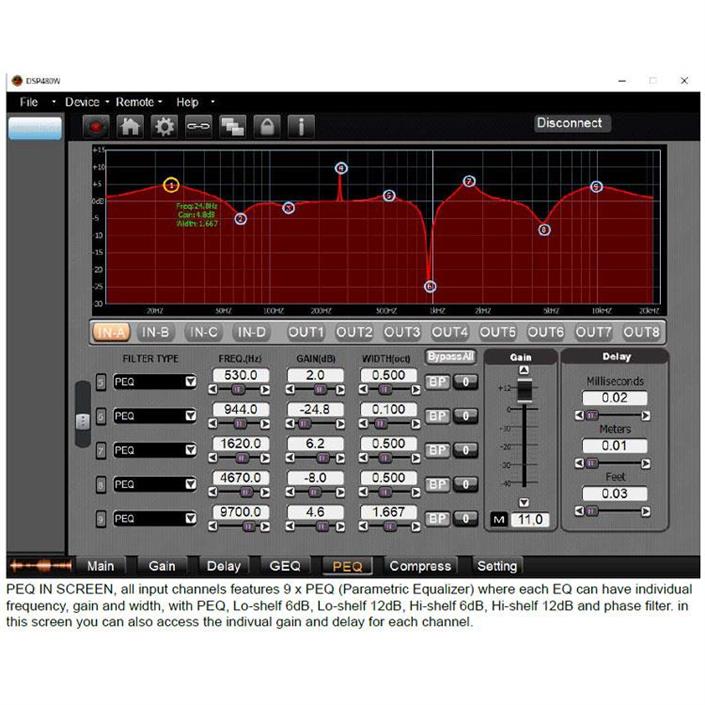The image size is (705, 705).
Task: Toggle the BP bypass for filter 5
Action: click(x=437, y=381)
